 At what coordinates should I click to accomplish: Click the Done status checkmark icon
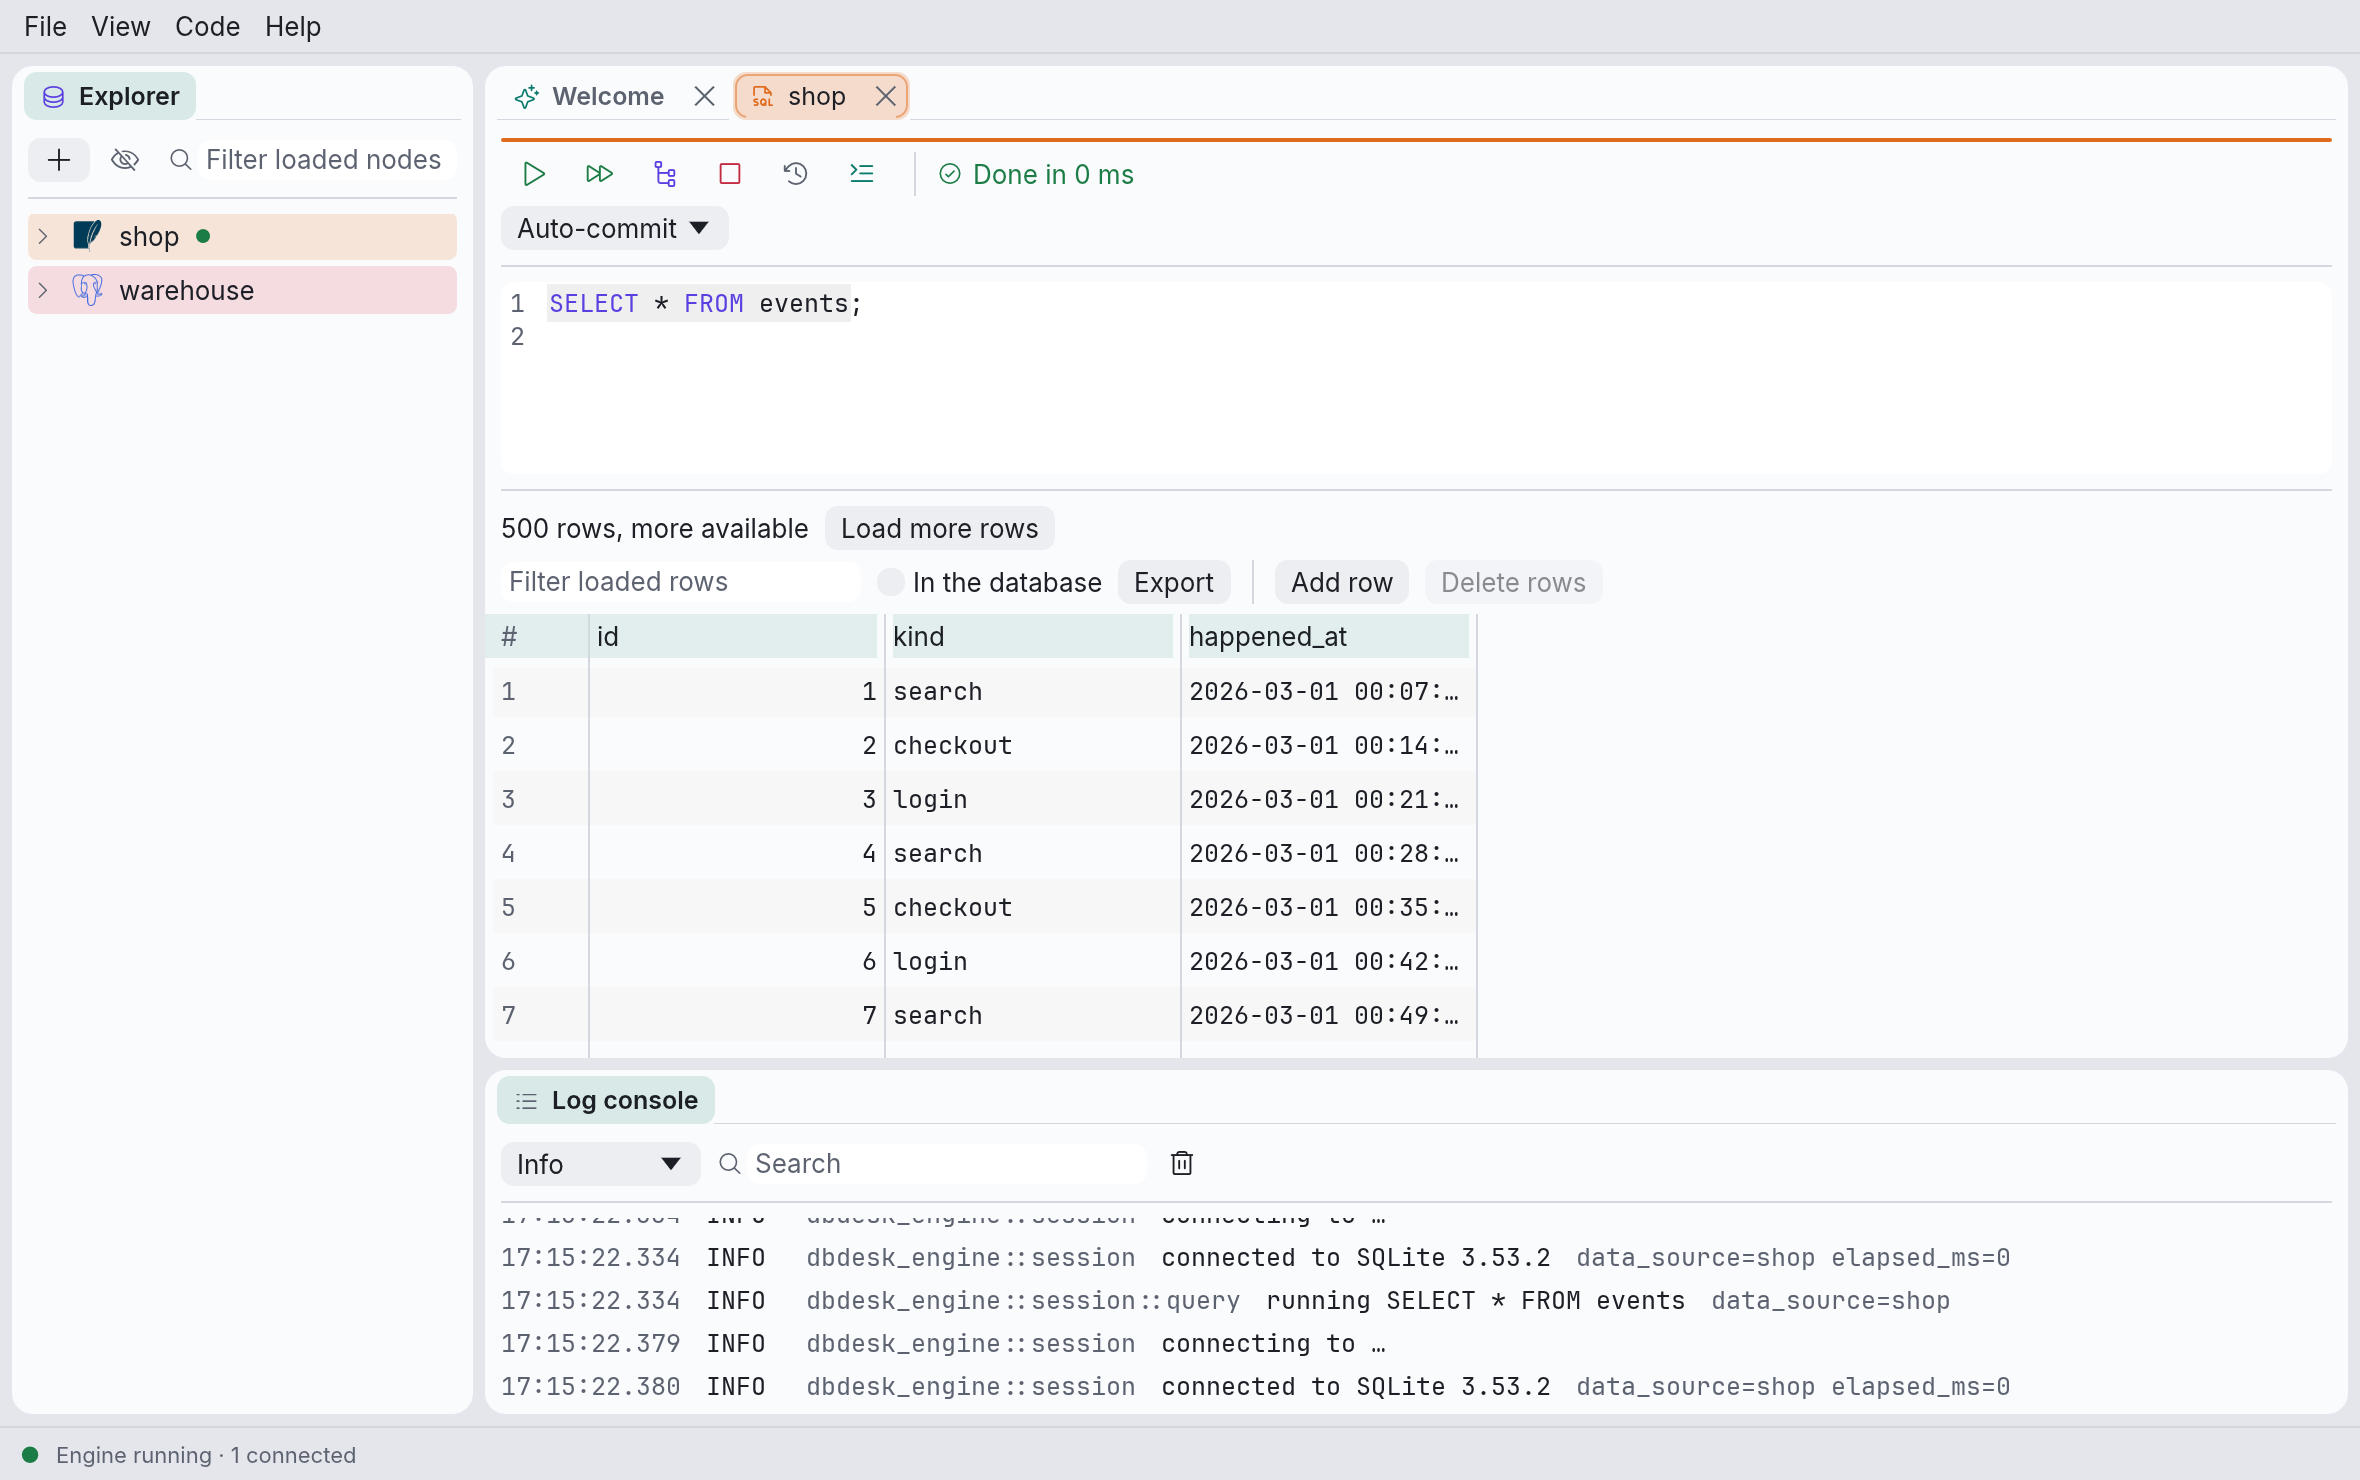click(x=950, y=174)
